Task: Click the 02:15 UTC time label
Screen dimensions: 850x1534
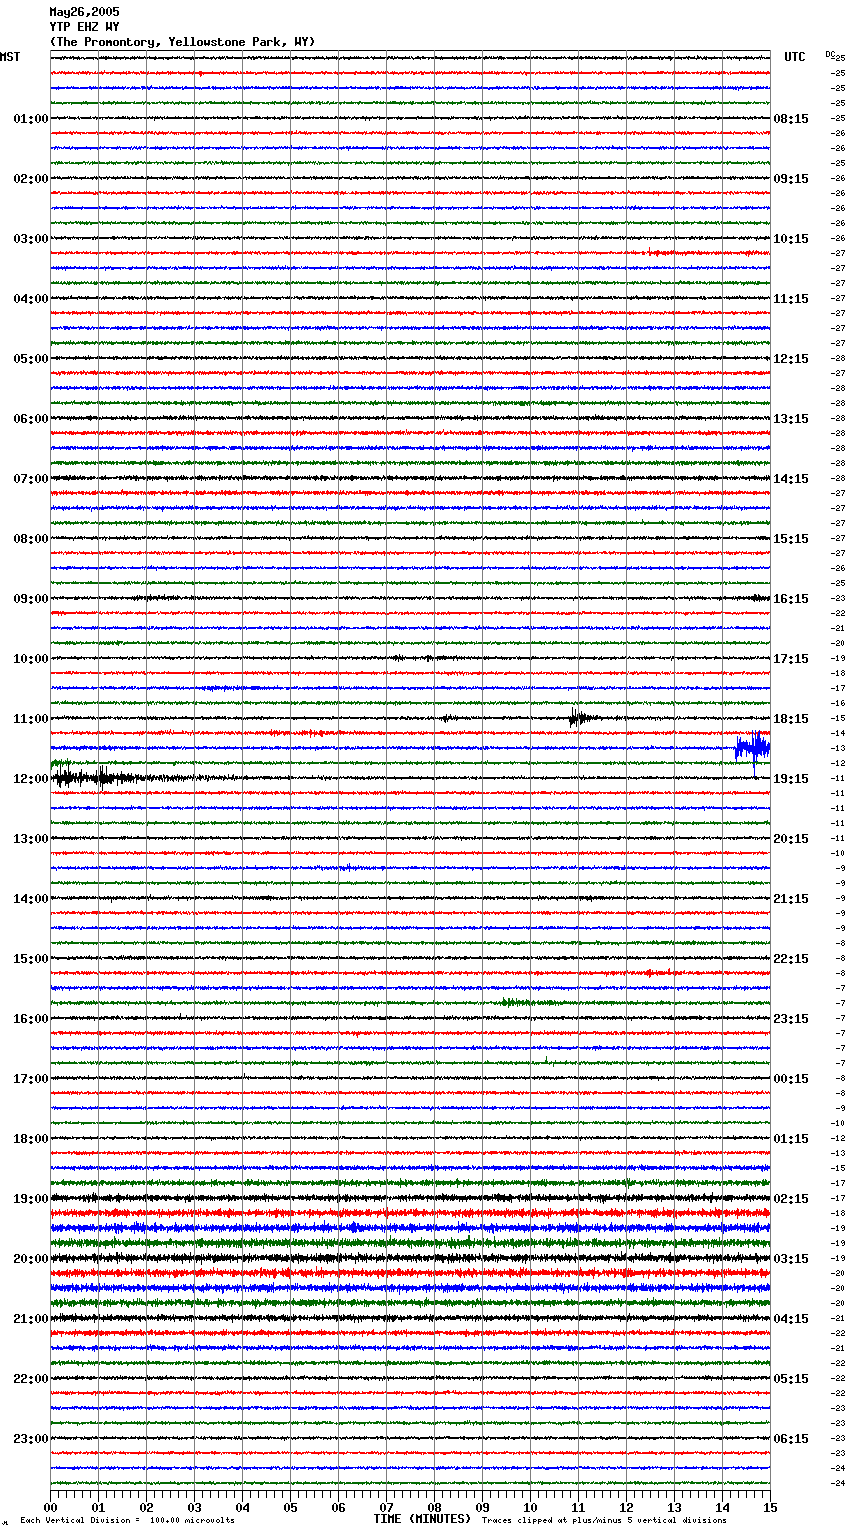Action: pos(791,1199)
